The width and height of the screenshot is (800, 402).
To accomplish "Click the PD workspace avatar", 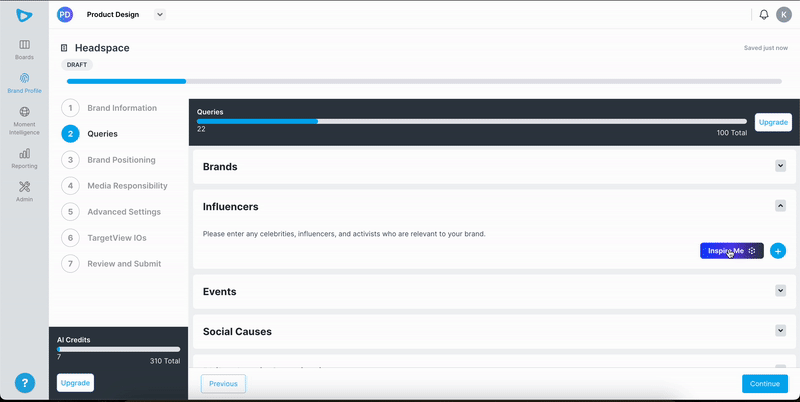I will (x=65, y=14).
